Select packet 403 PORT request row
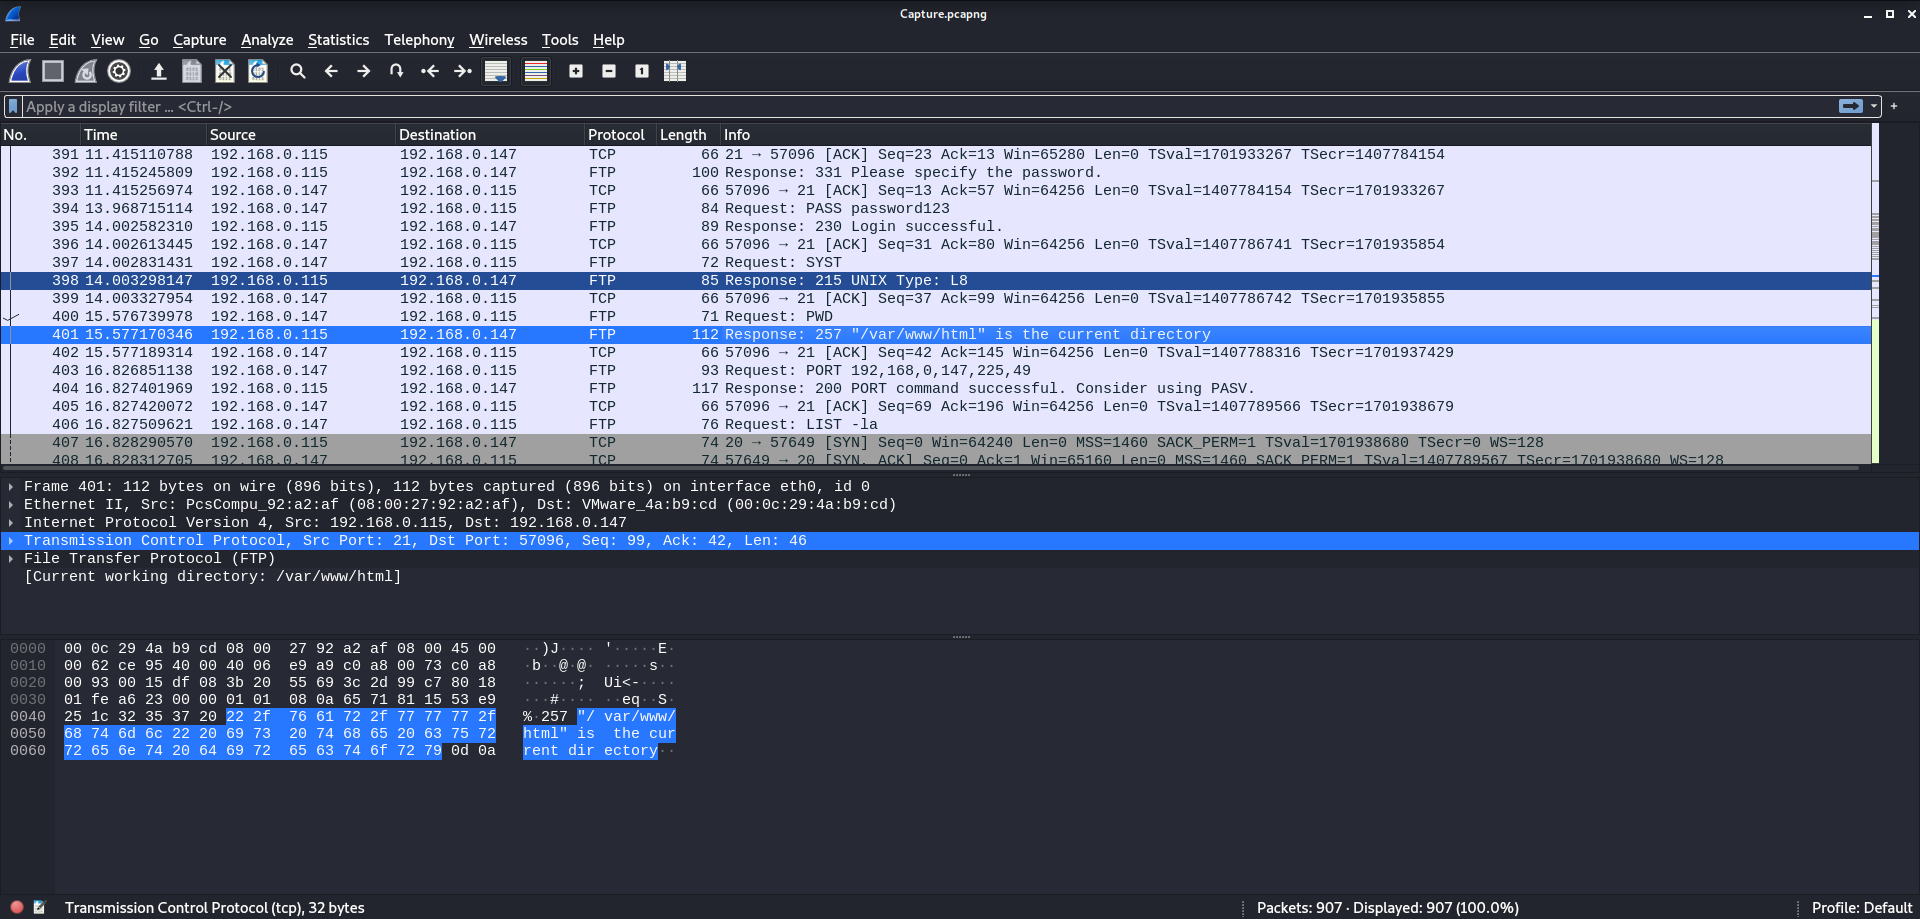The height and width of the screenshot is (919, 1920). pos(936,371)
